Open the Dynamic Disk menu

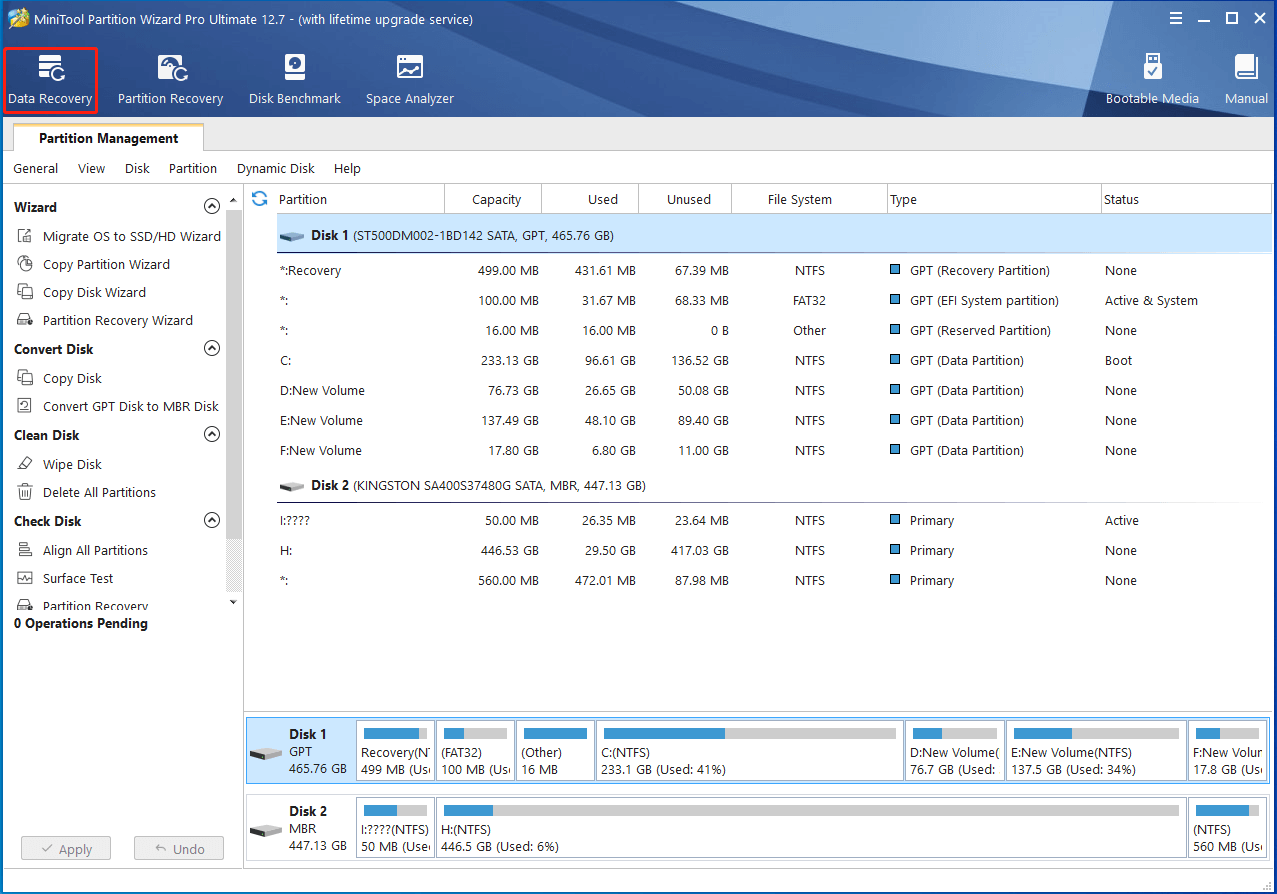tap(276, 168)
